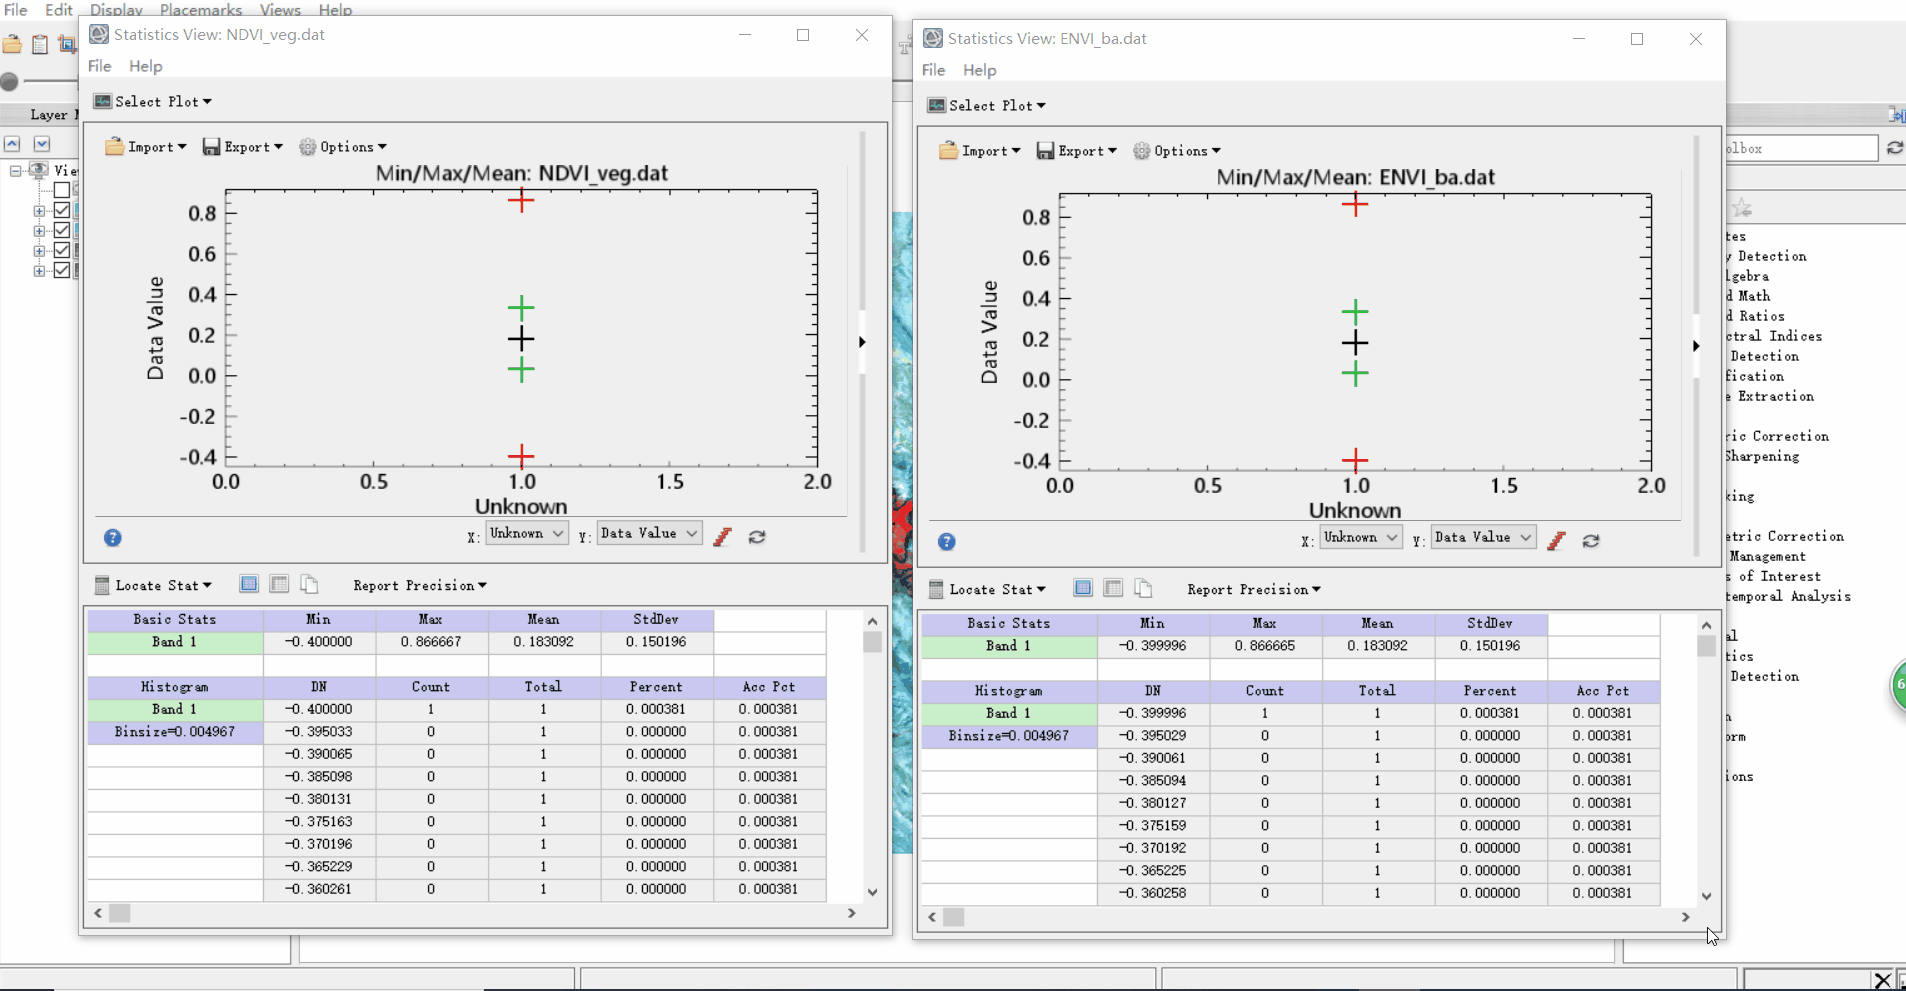Viewport: 1906px width, 991px height.
Task: Open Placemarks menu in main ENVI window
Action: pyautogui.click(x=201, y=10)
